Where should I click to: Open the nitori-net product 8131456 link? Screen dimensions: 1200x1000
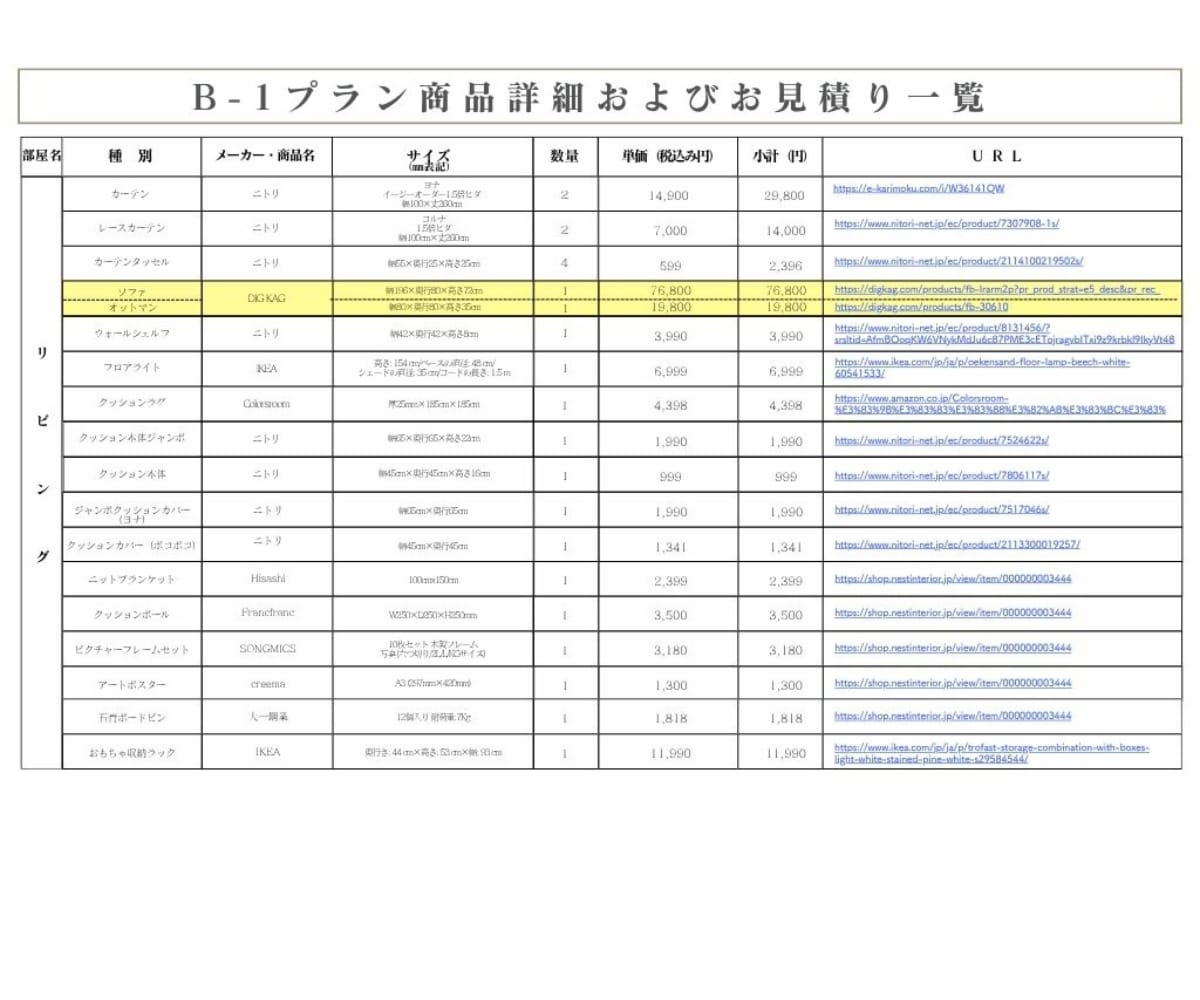[x=1004, y=333]
